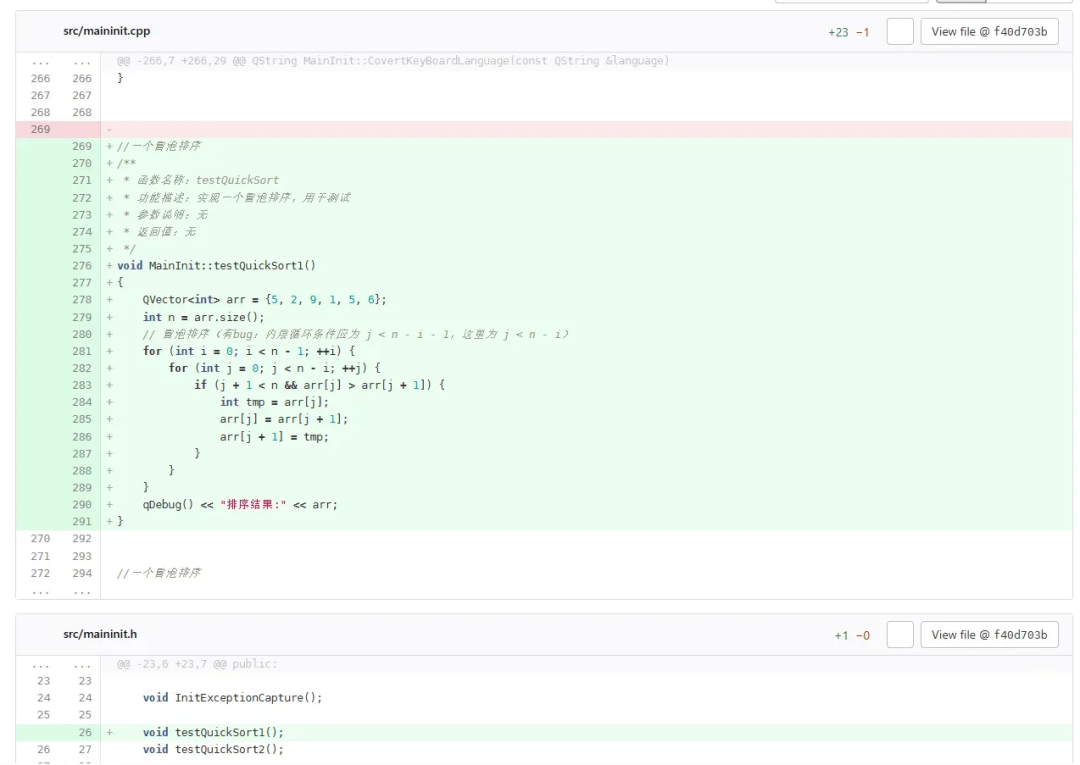Click View file @ f40d703b for maininit.h
Image resolution: width=1080 pixels, height=765 pixels.
(x=989, y=635)
